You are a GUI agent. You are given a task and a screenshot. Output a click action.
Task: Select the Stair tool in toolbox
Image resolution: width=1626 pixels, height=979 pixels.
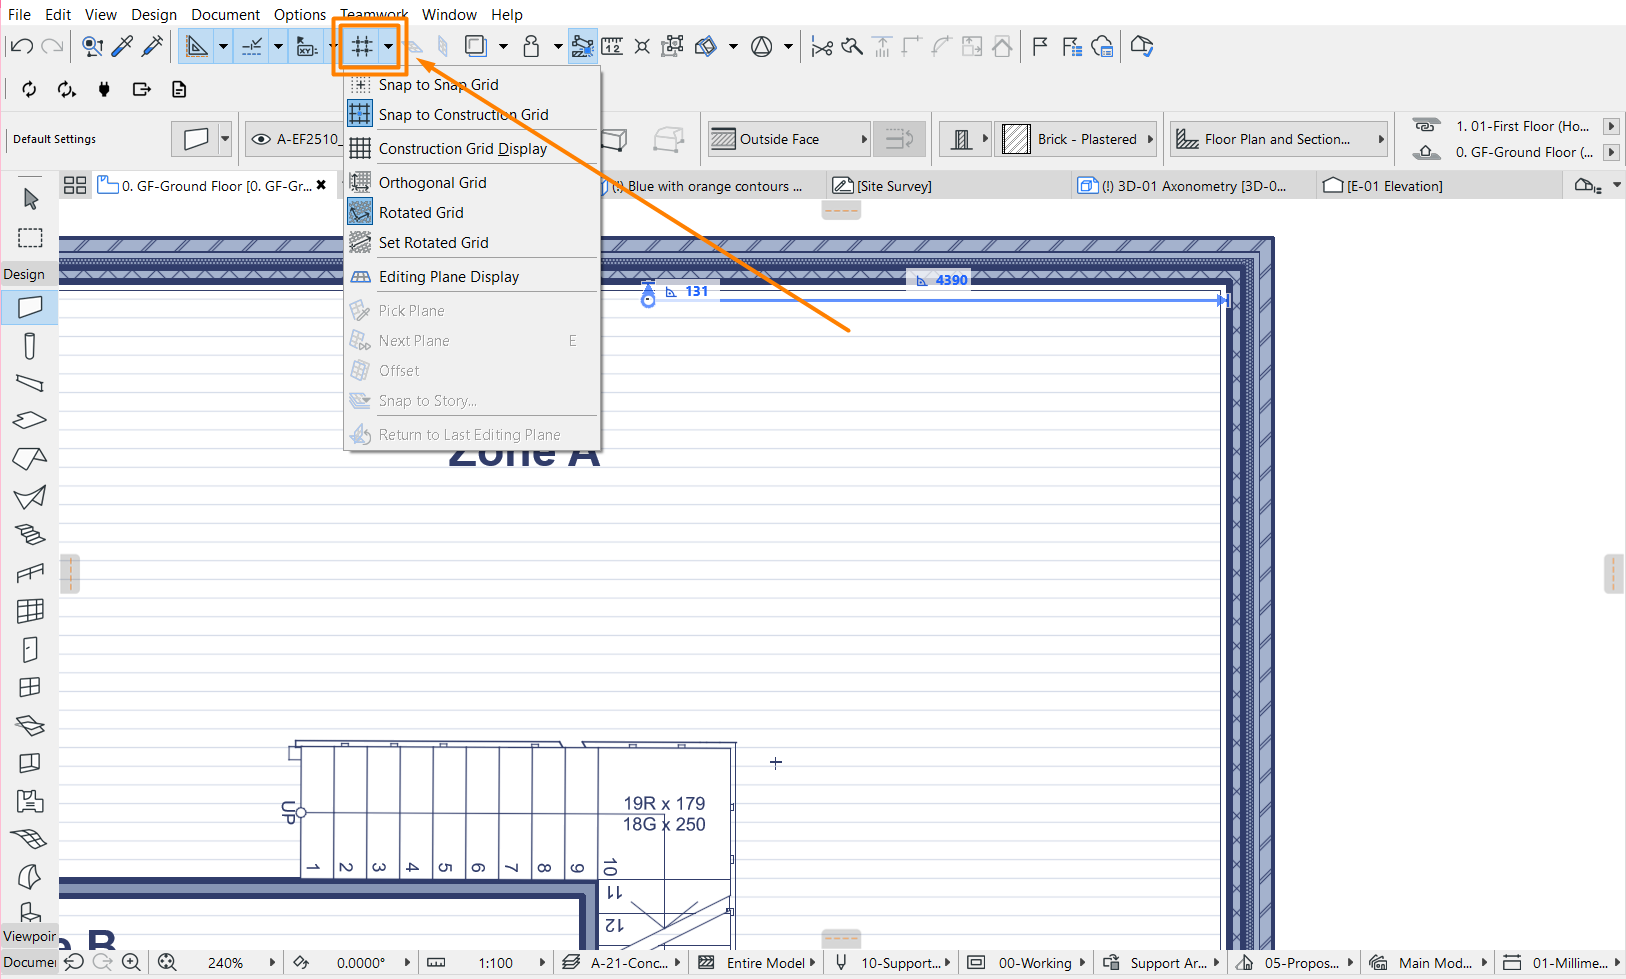(30, 535)
